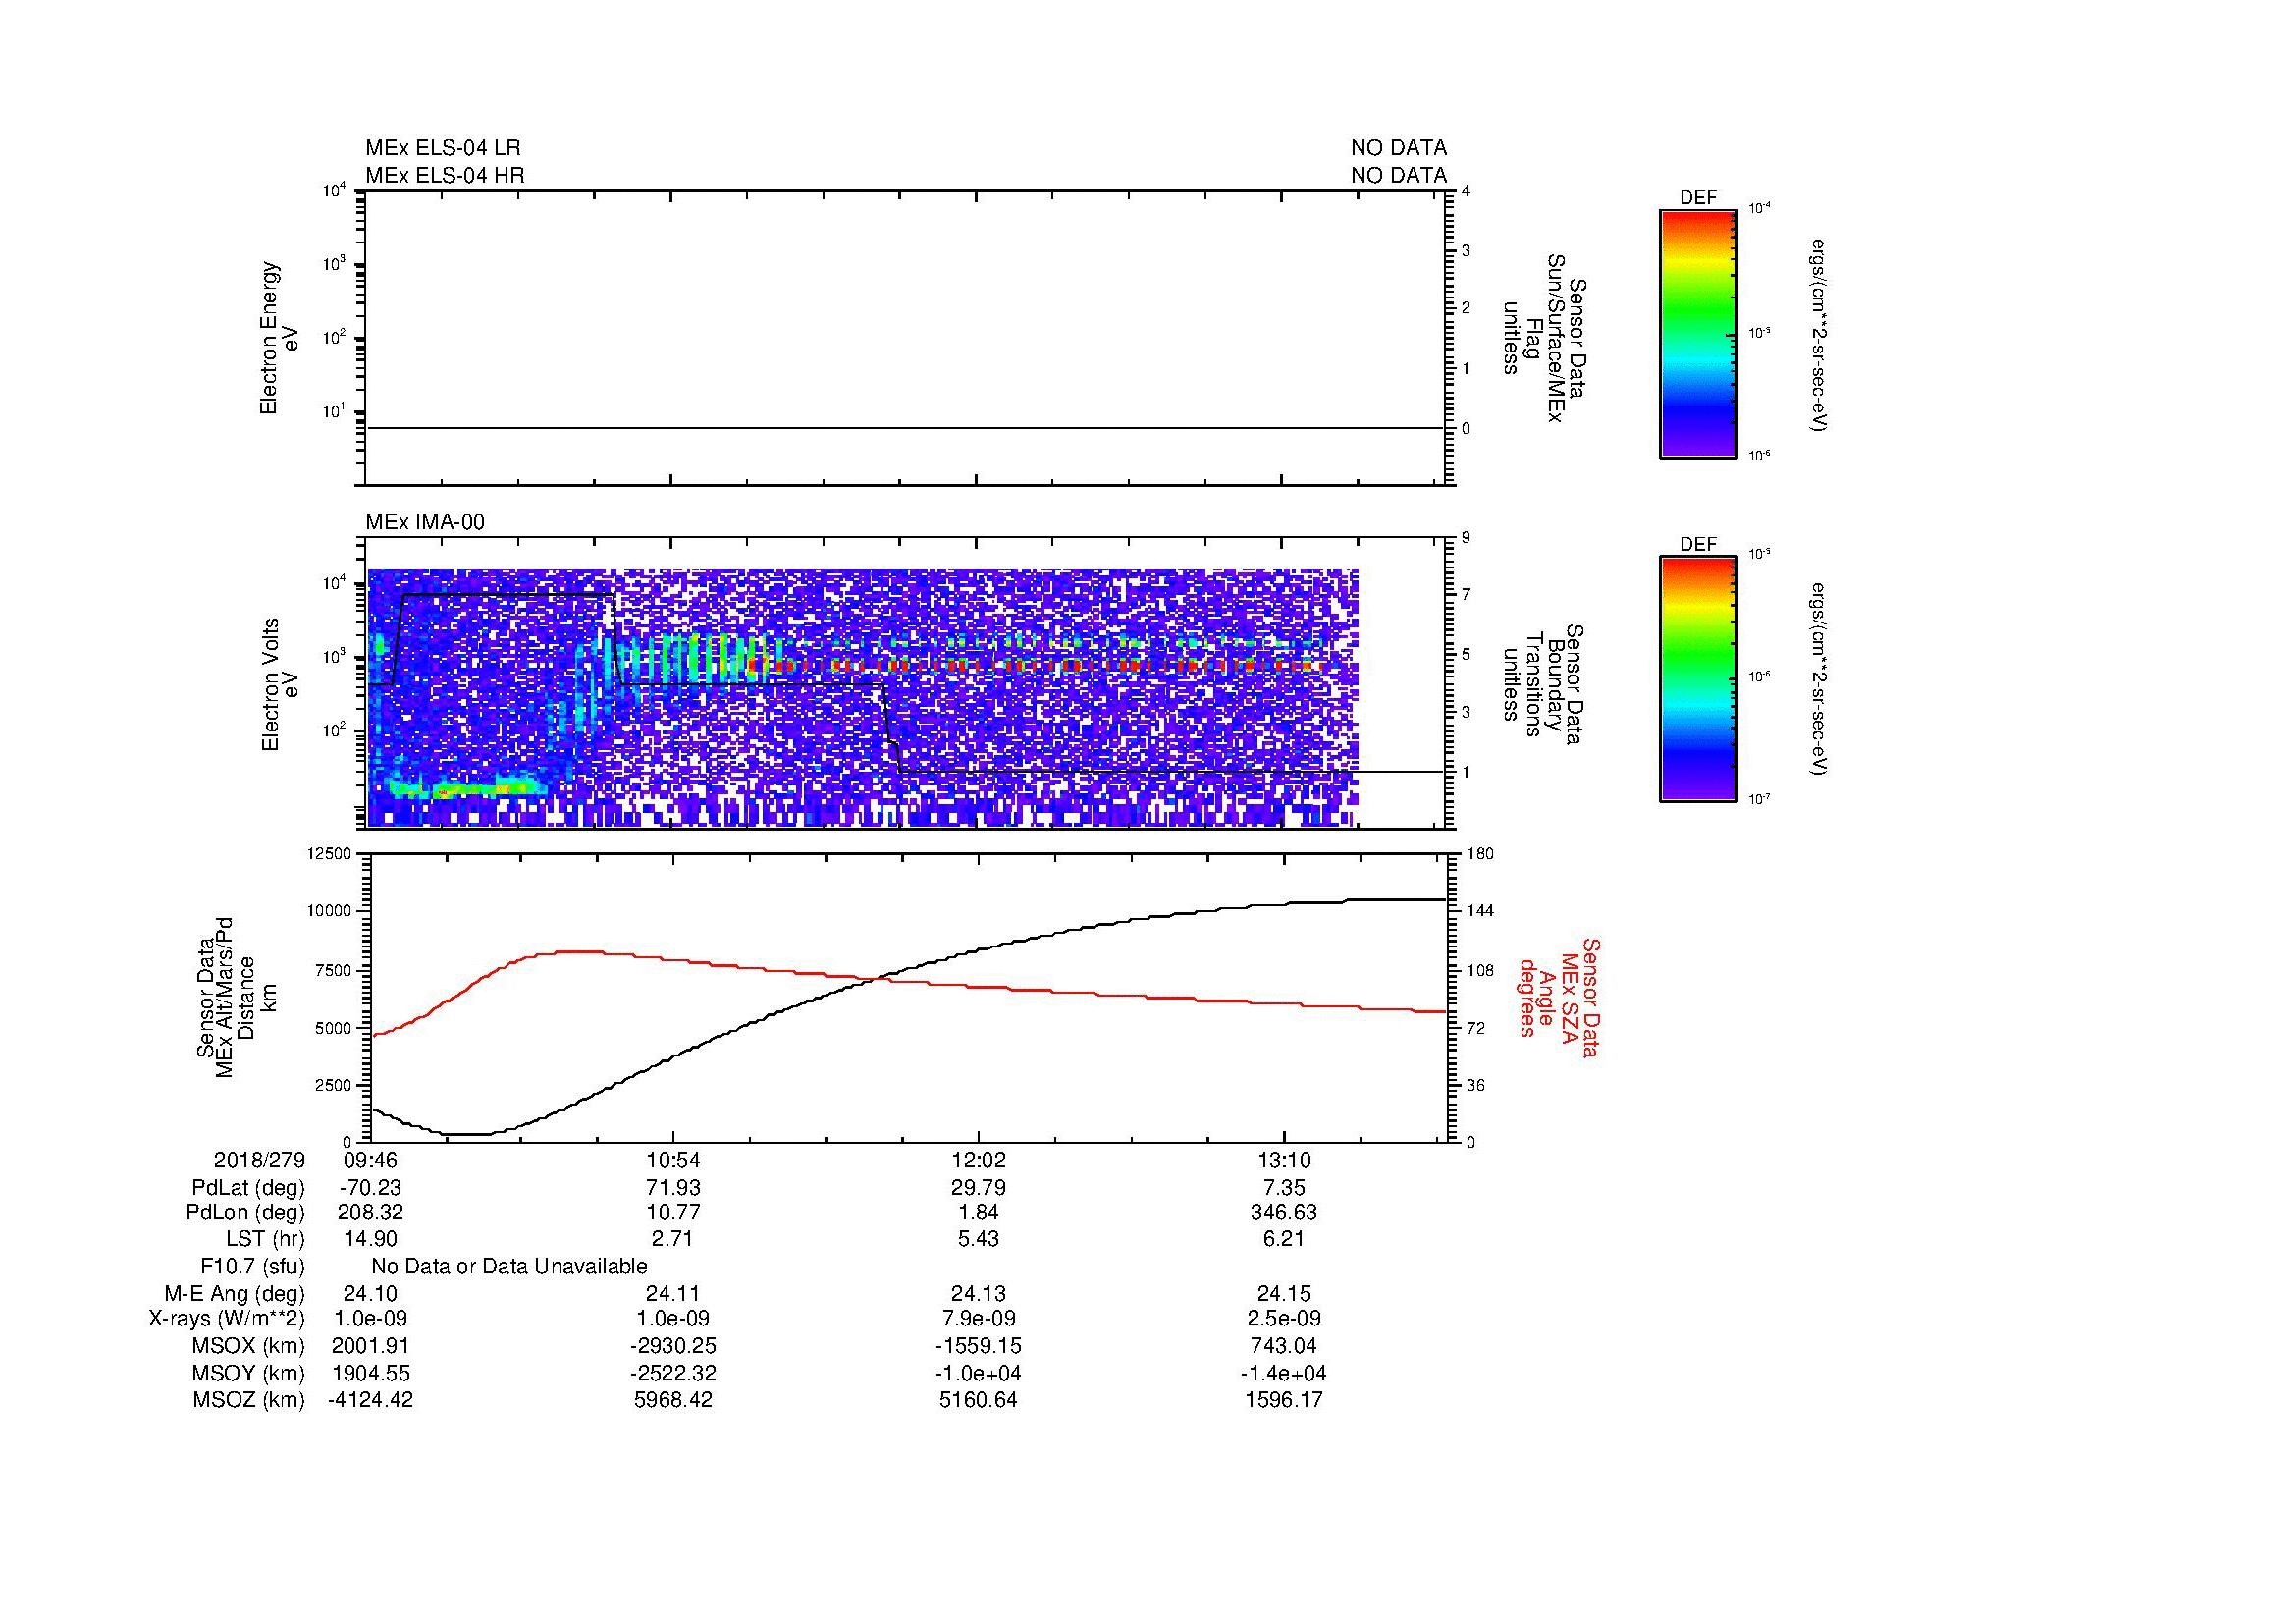Click the 'PdLat (deg)' row label
Screen dimensions: 2296x1623
point(248,1188)
